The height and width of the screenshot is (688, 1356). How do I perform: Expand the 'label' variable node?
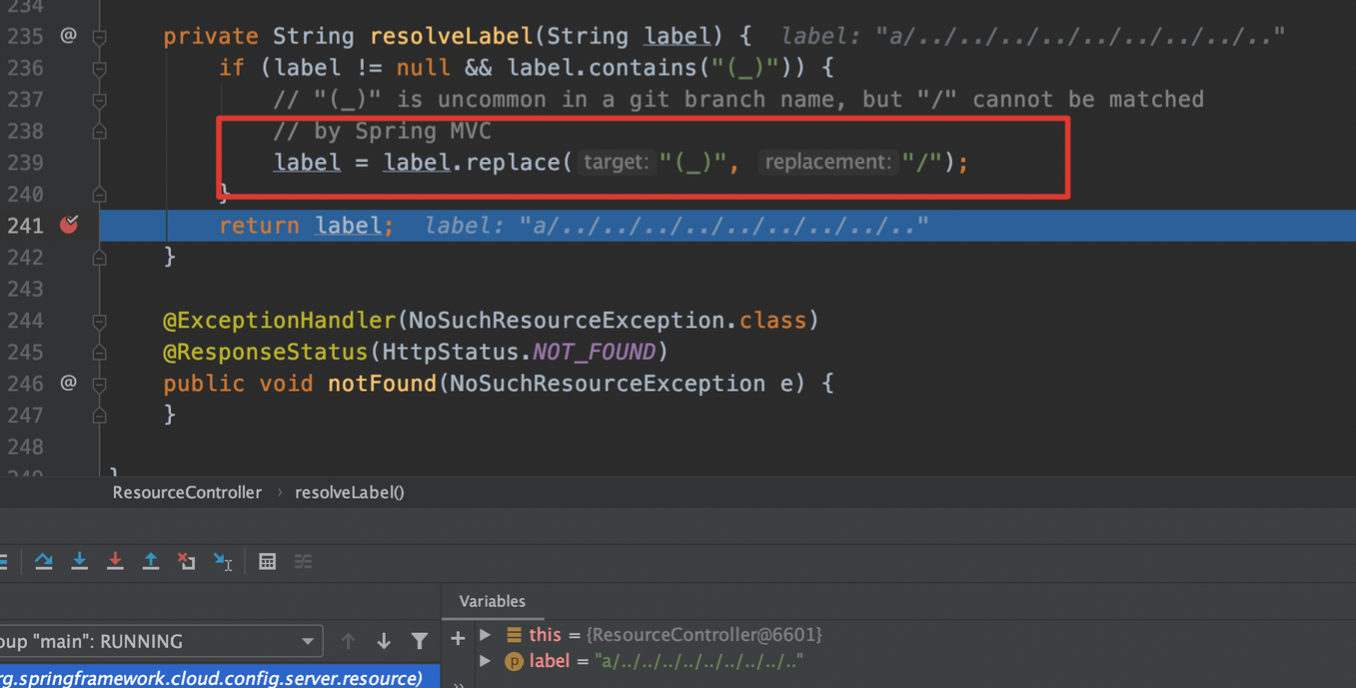point(486,661)
